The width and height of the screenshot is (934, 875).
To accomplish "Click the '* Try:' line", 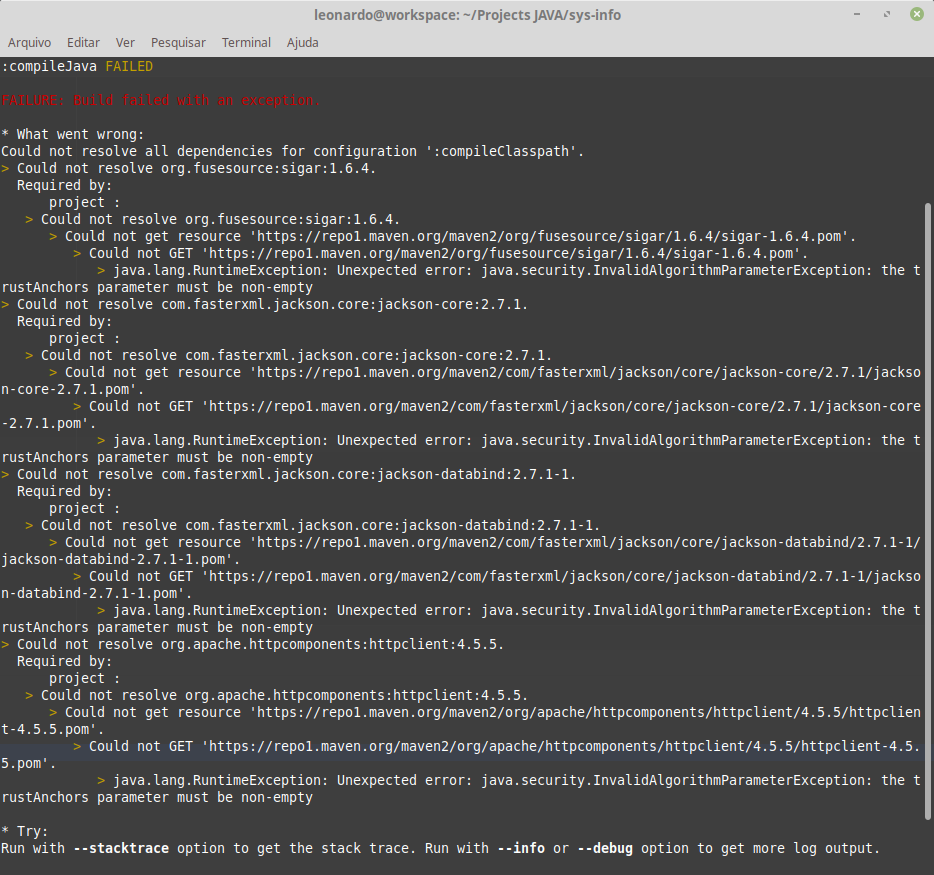I will pyautogui.click(x=24, y=832).
